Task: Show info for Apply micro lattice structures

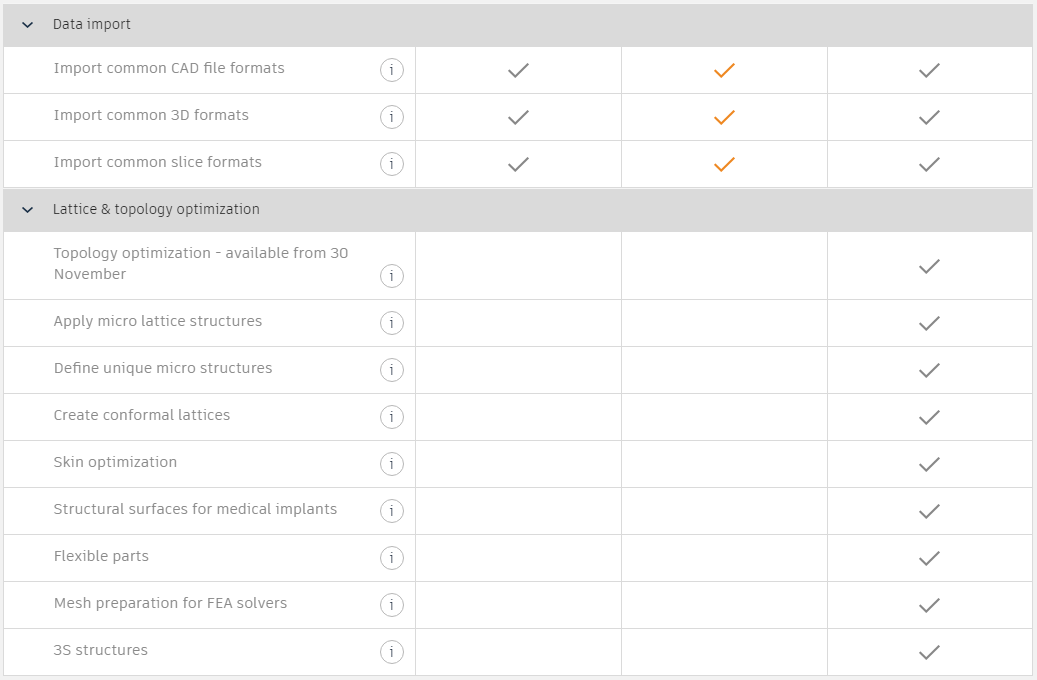Action: click(392, 323)
